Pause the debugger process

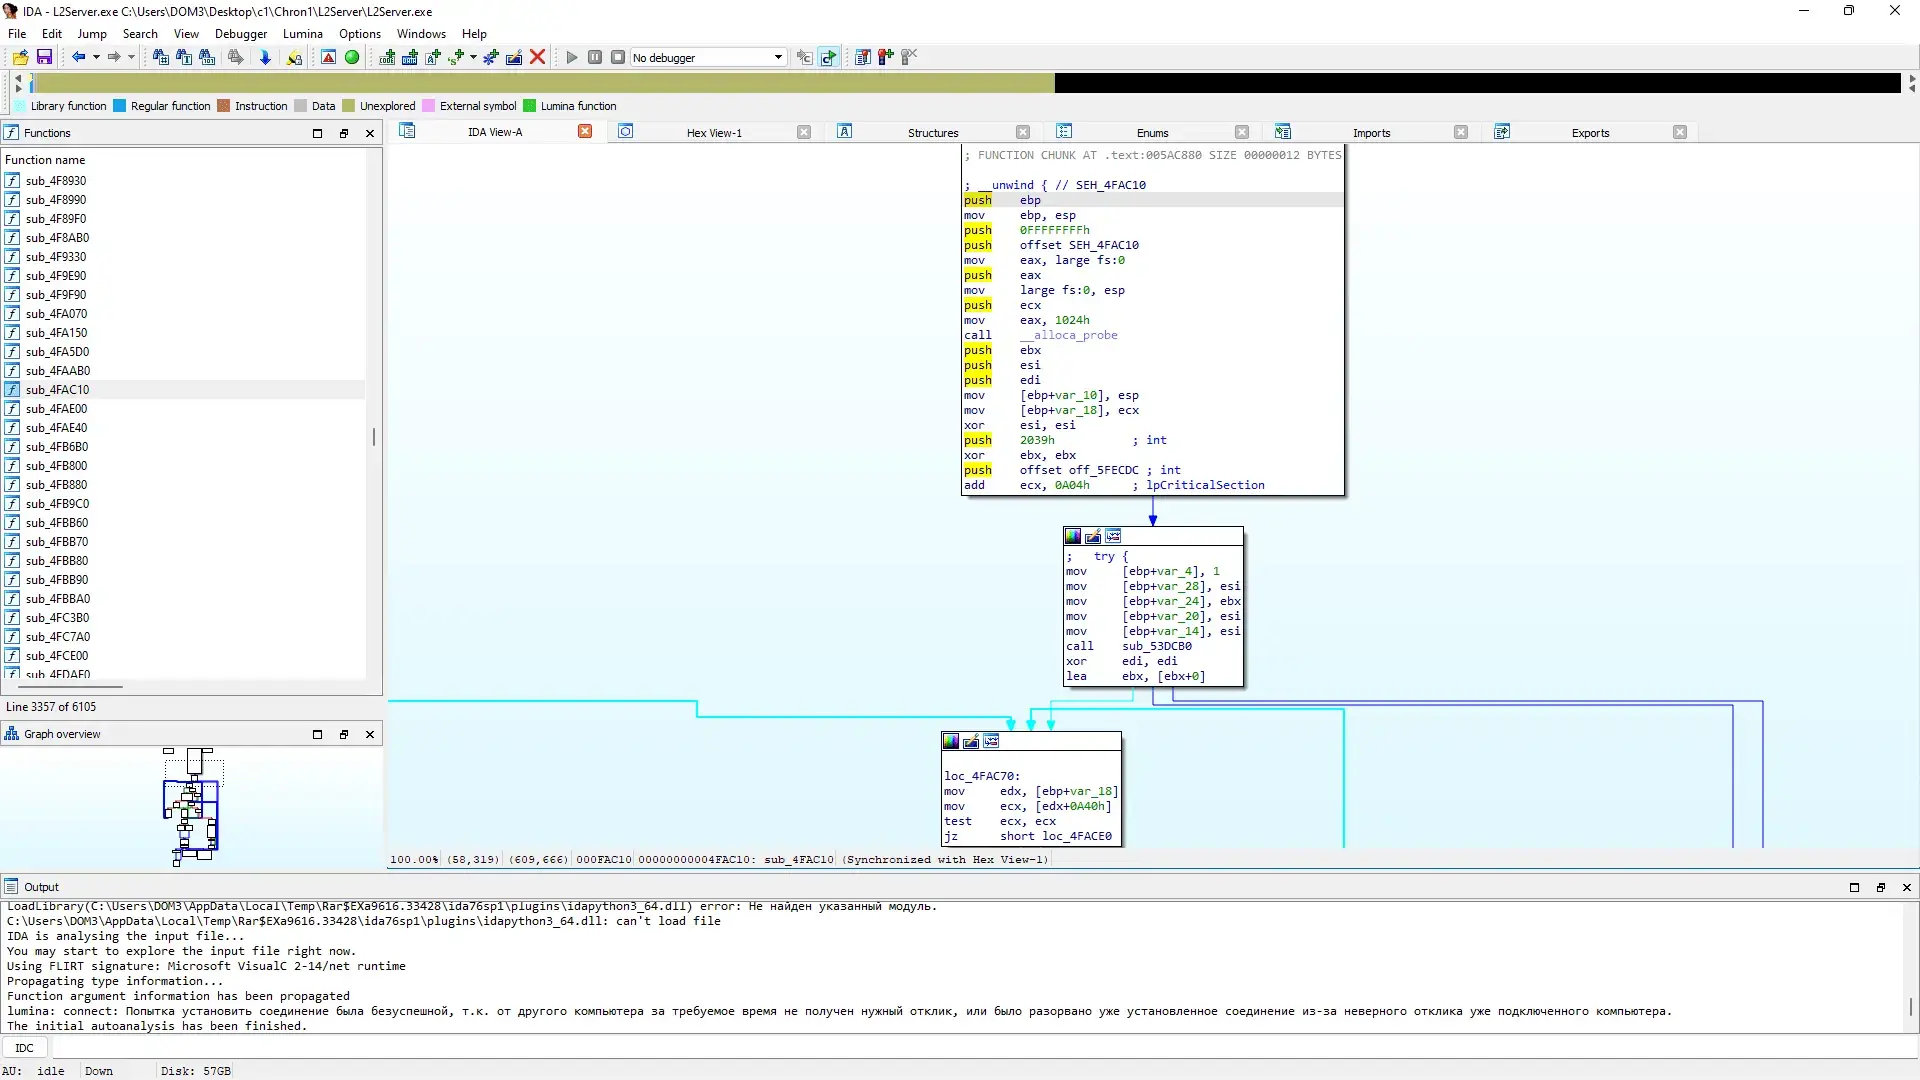click(x=595, y=57)
